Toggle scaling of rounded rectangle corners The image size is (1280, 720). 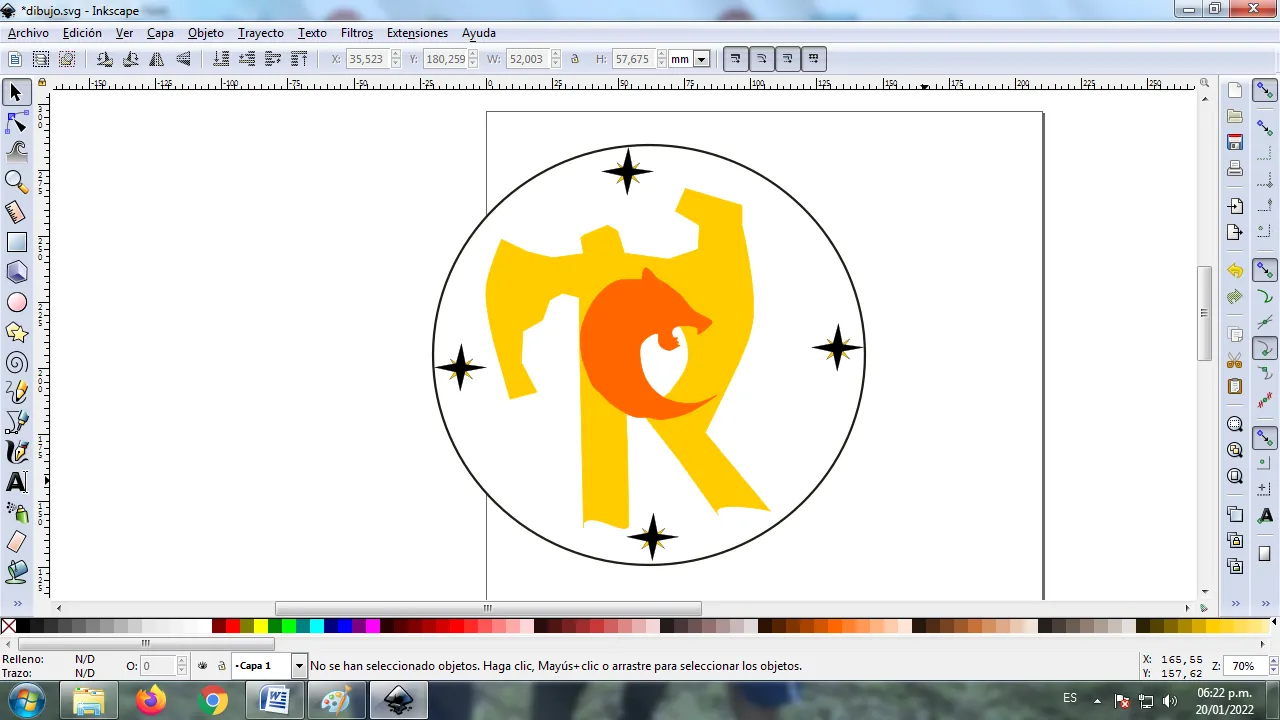tap(761, 59)
